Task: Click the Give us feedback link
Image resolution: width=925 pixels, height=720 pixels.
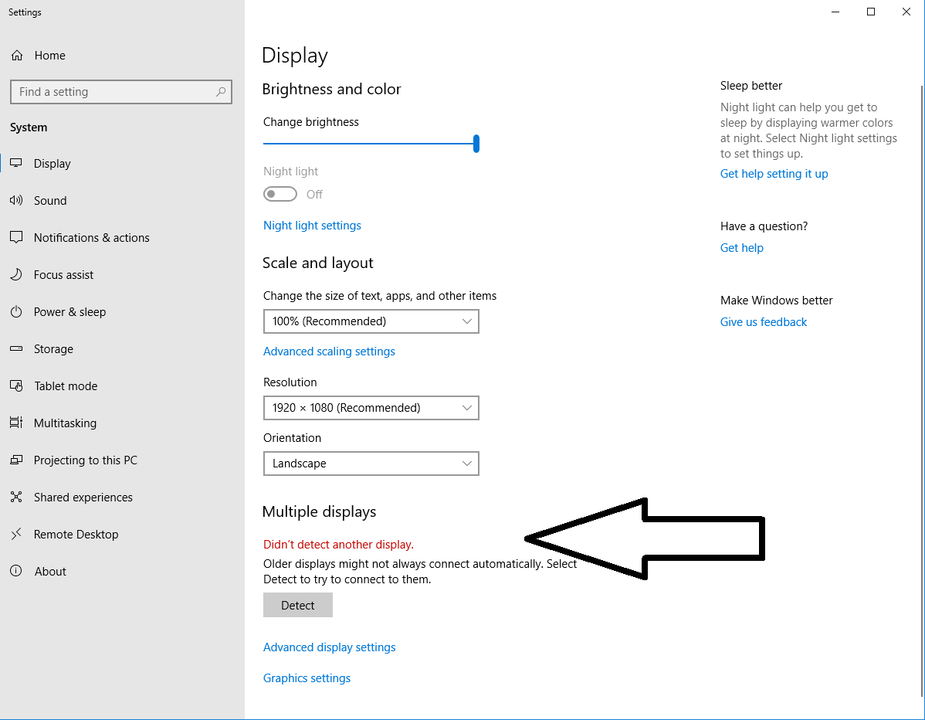Action: (763, 322)
